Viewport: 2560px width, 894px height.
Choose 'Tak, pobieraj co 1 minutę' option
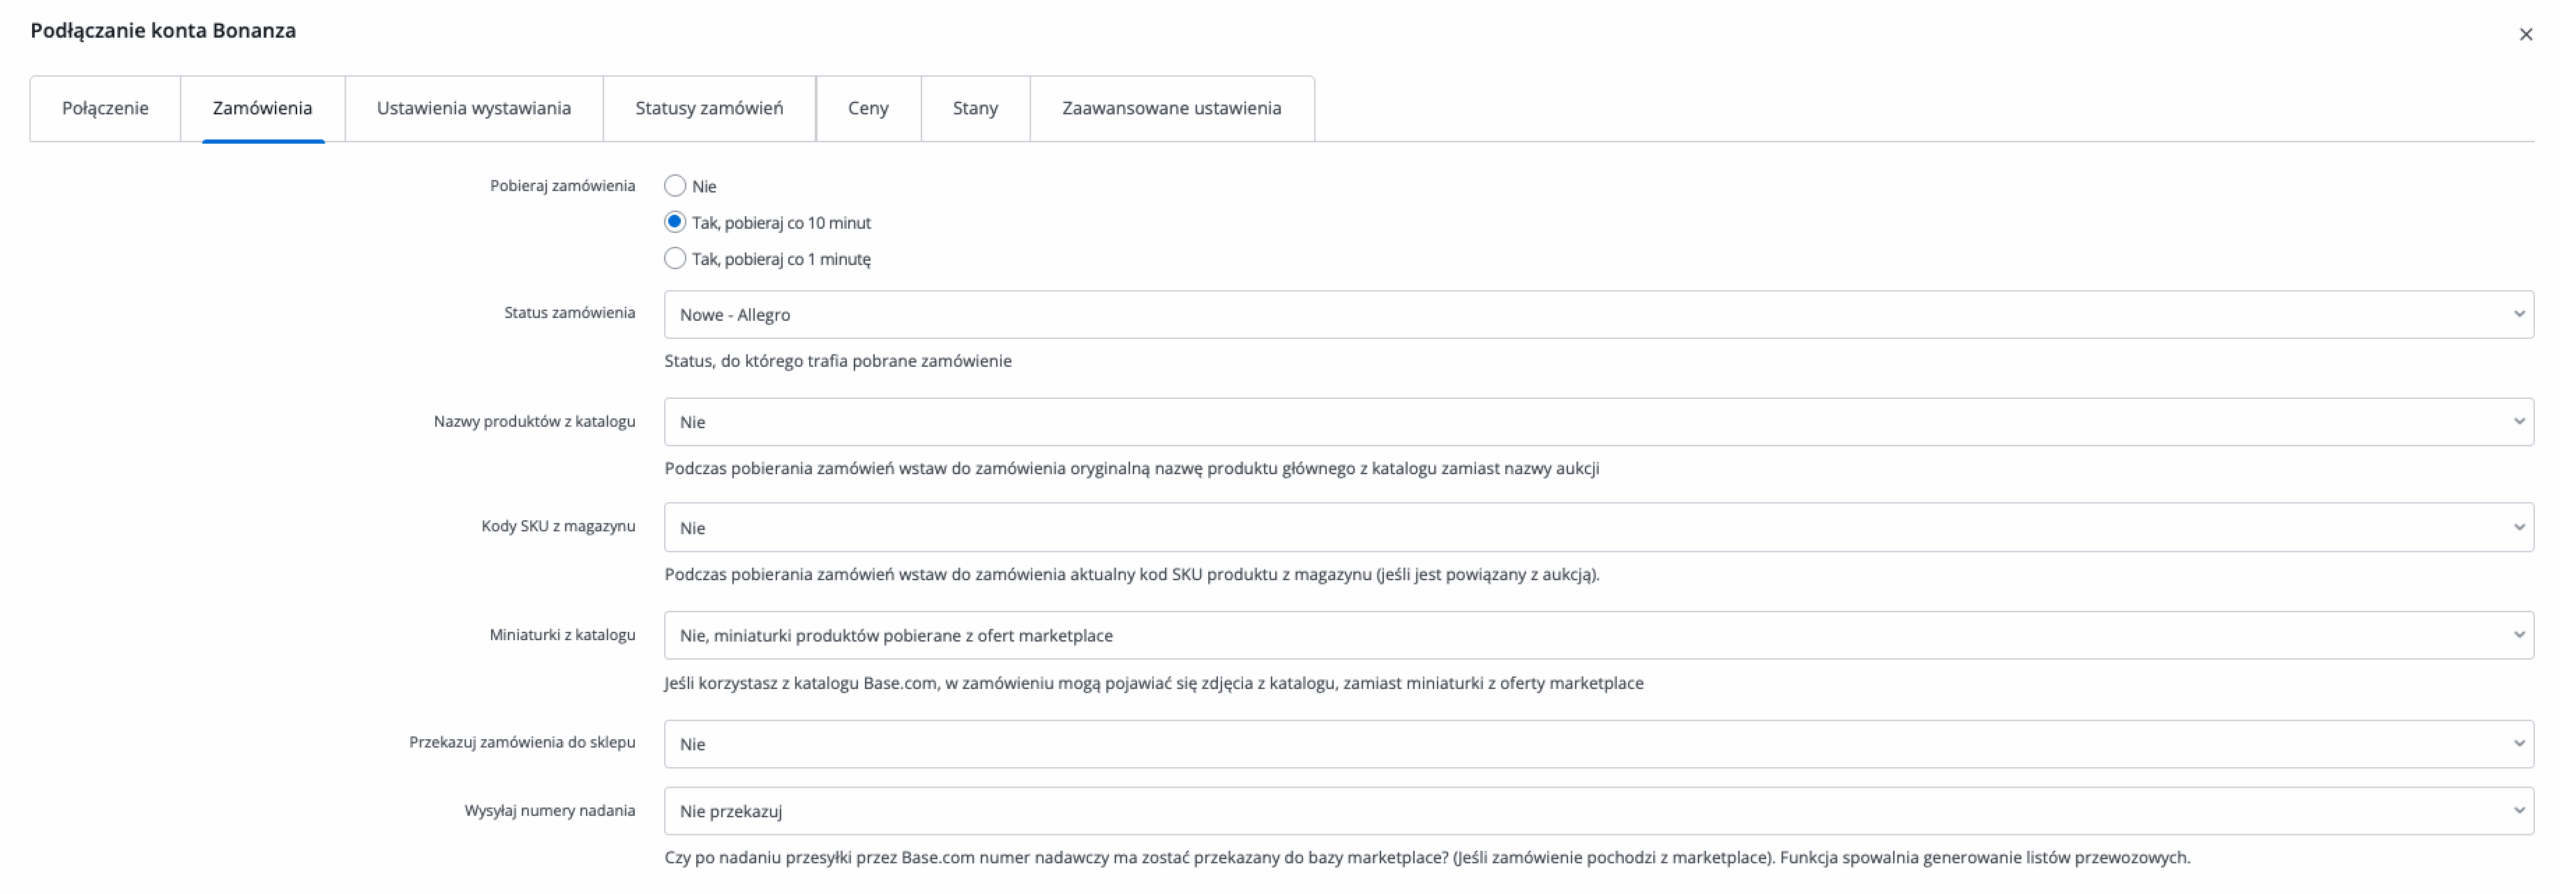point(675,259)
